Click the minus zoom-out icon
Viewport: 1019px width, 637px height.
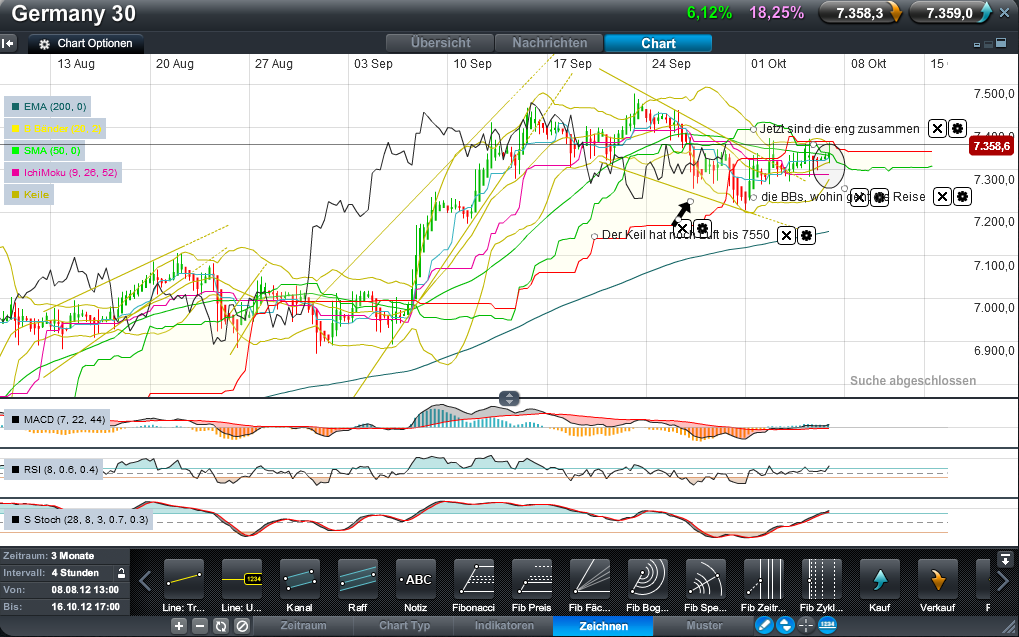200,626
